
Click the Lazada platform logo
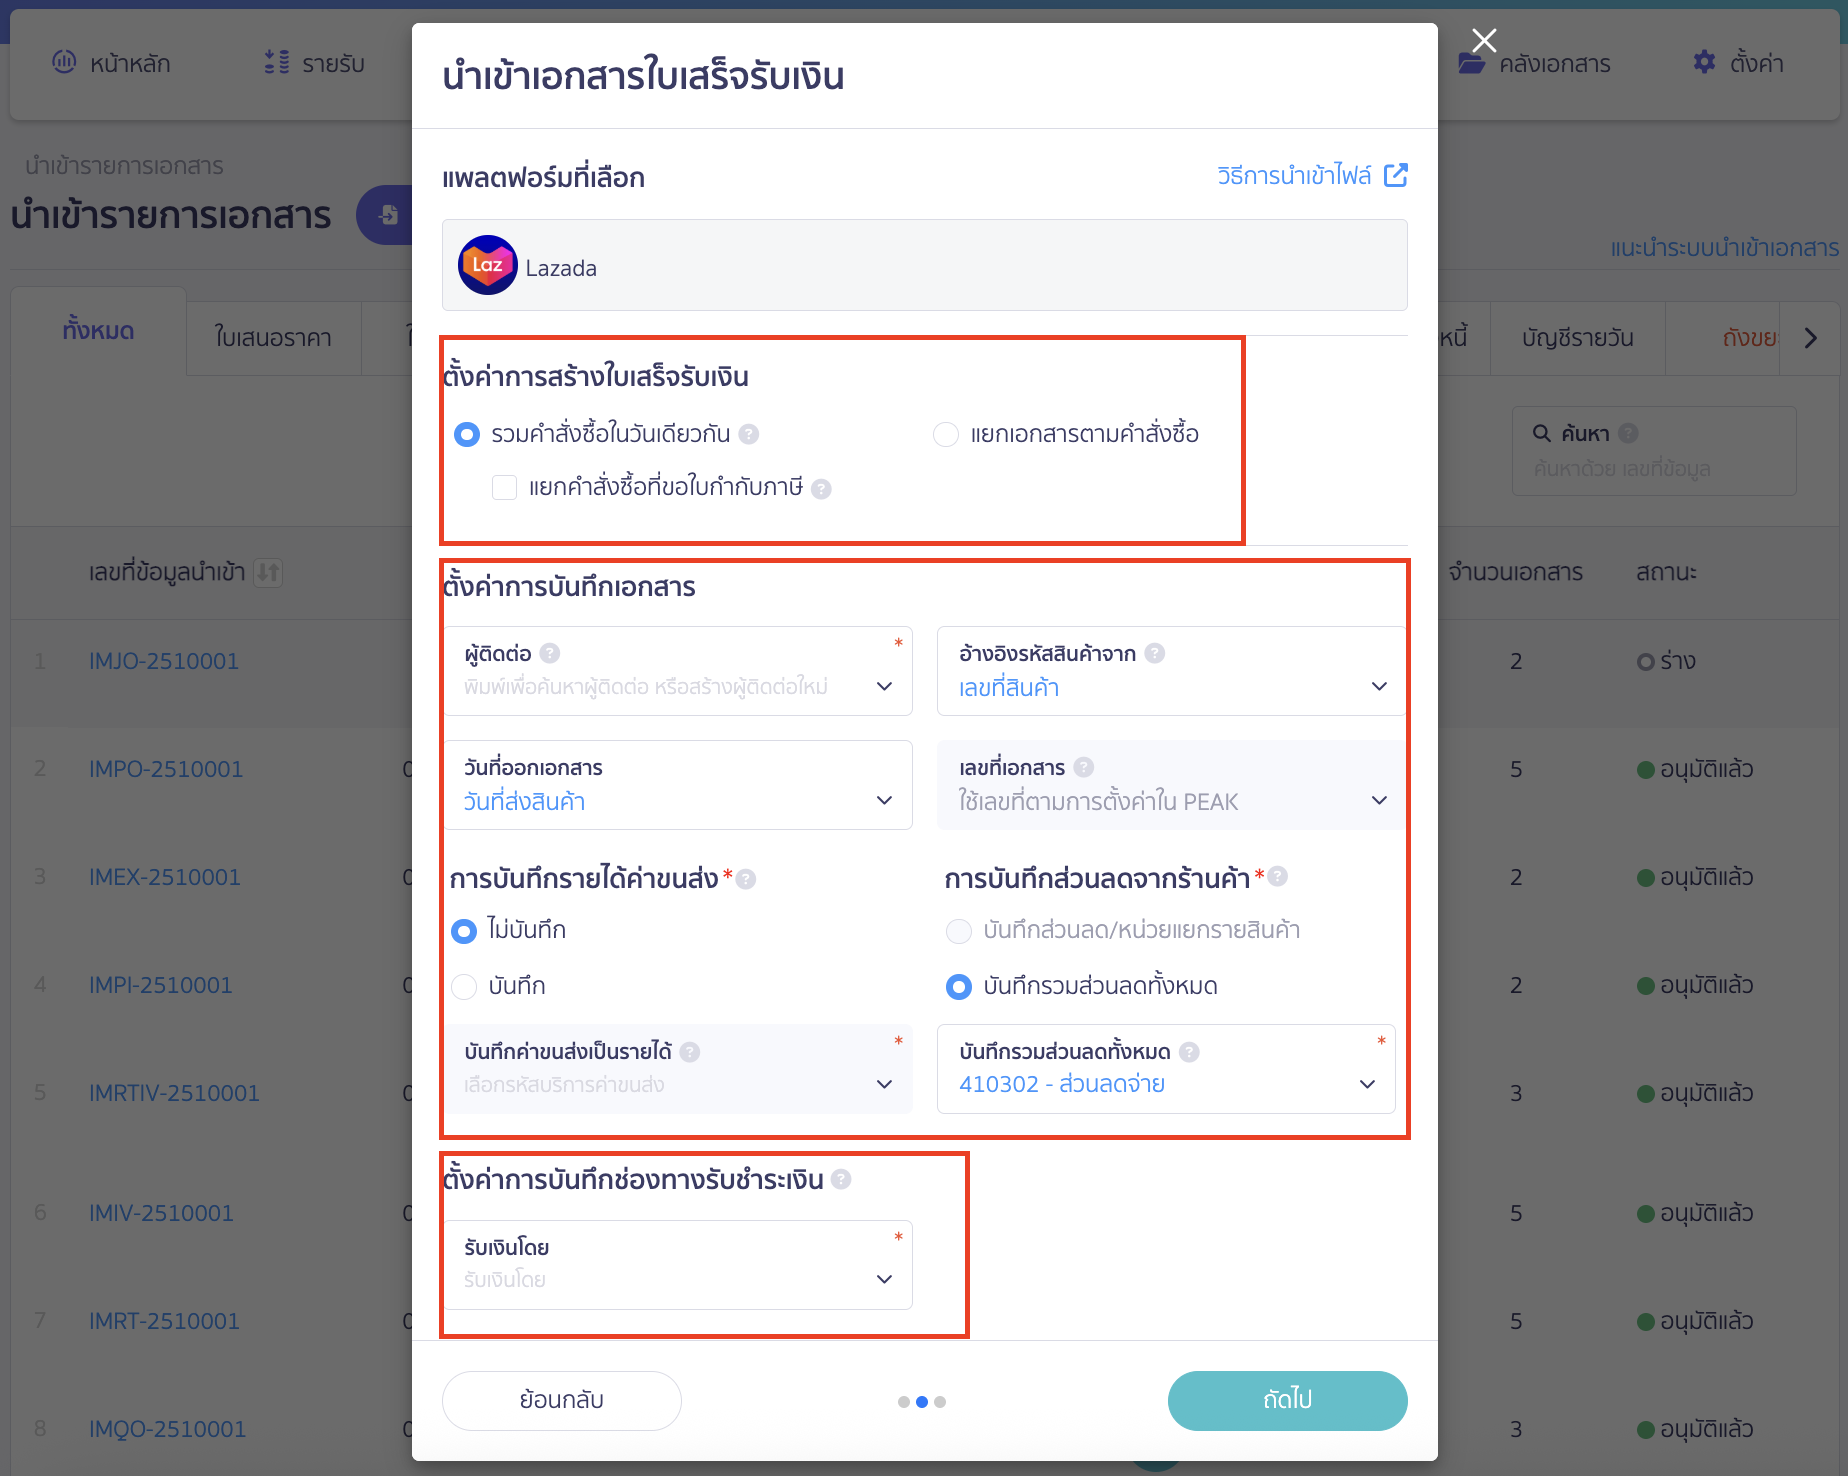487,266
